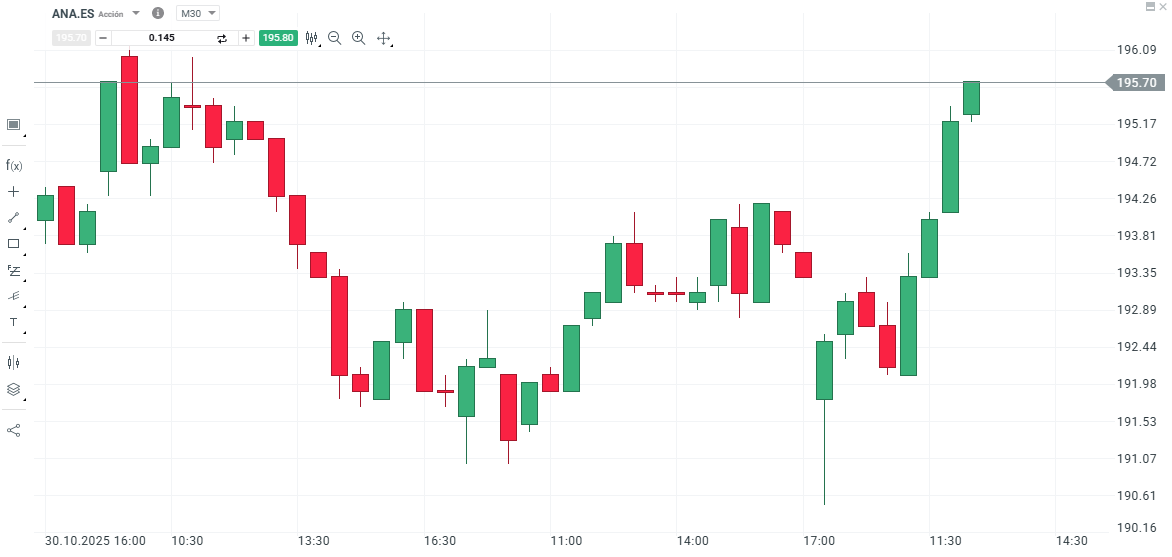
Task: Zoom out of the chart
Action: (x=334, y=38)
